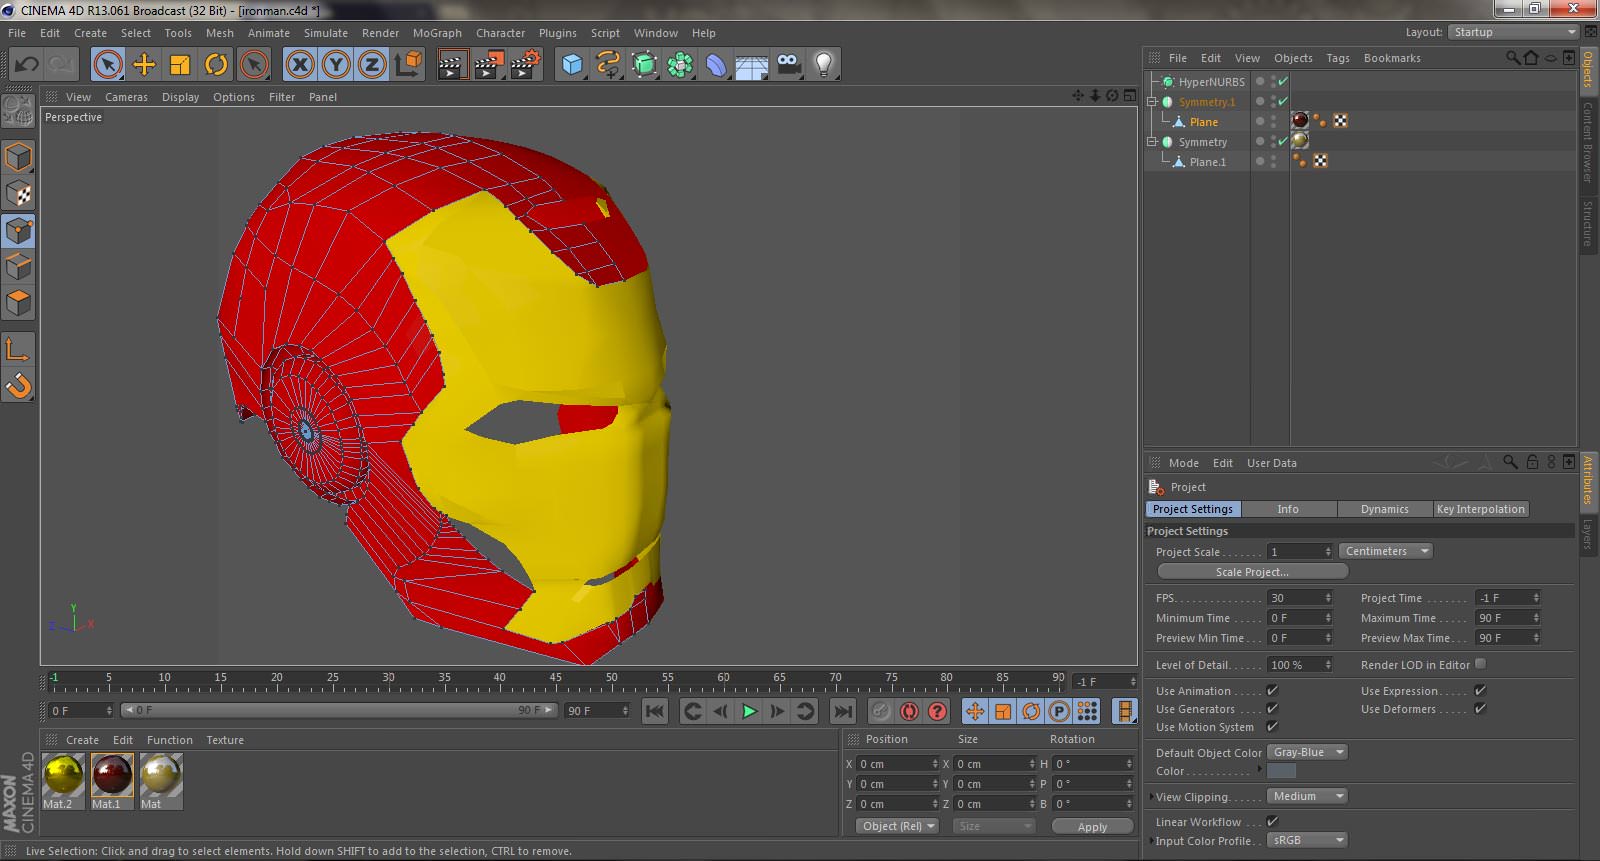Screen dimensions: 1600x861
Task: Collapse the Symmetry.1 tree node
Action: point(1152,102)
